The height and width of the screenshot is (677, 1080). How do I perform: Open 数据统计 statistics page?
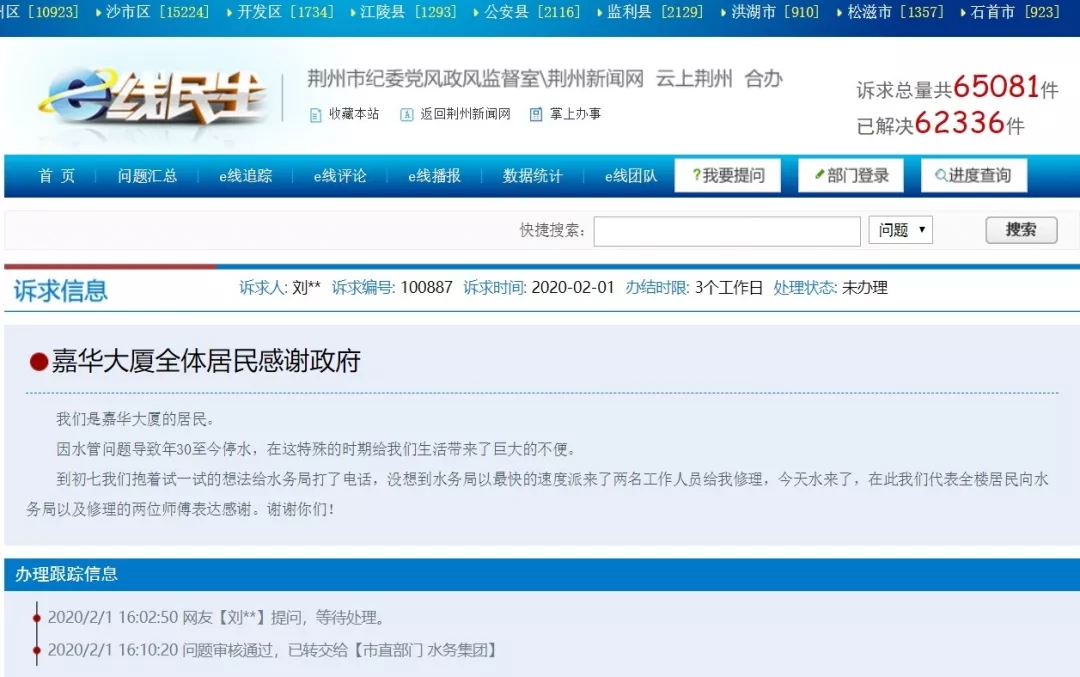tap(532, 176)
